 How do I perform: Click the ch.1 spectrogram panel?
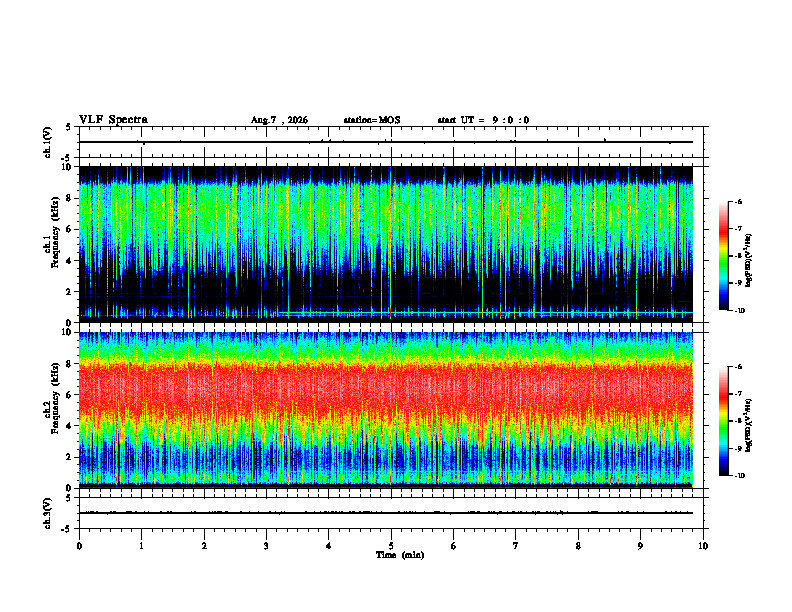[386, 244]
